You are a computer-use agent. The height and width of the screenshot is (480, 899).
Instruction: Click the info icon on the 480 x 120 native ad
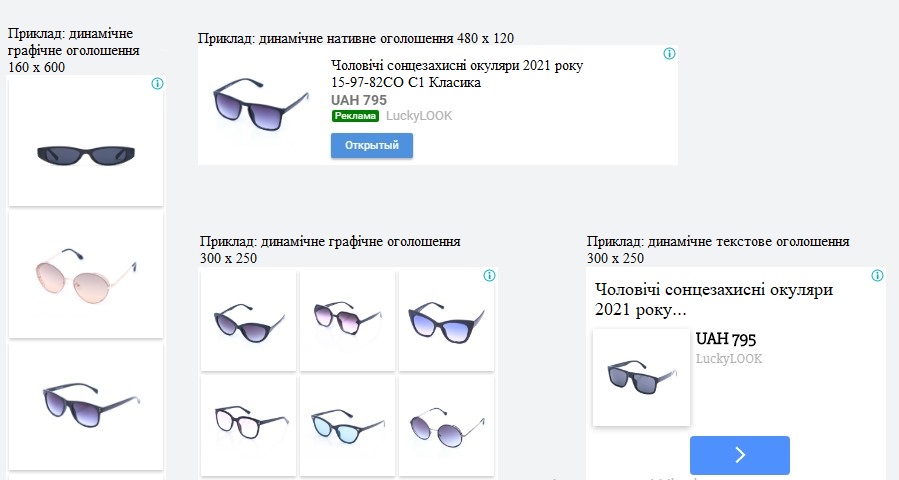pyautogui.click(x=669, y=53)
